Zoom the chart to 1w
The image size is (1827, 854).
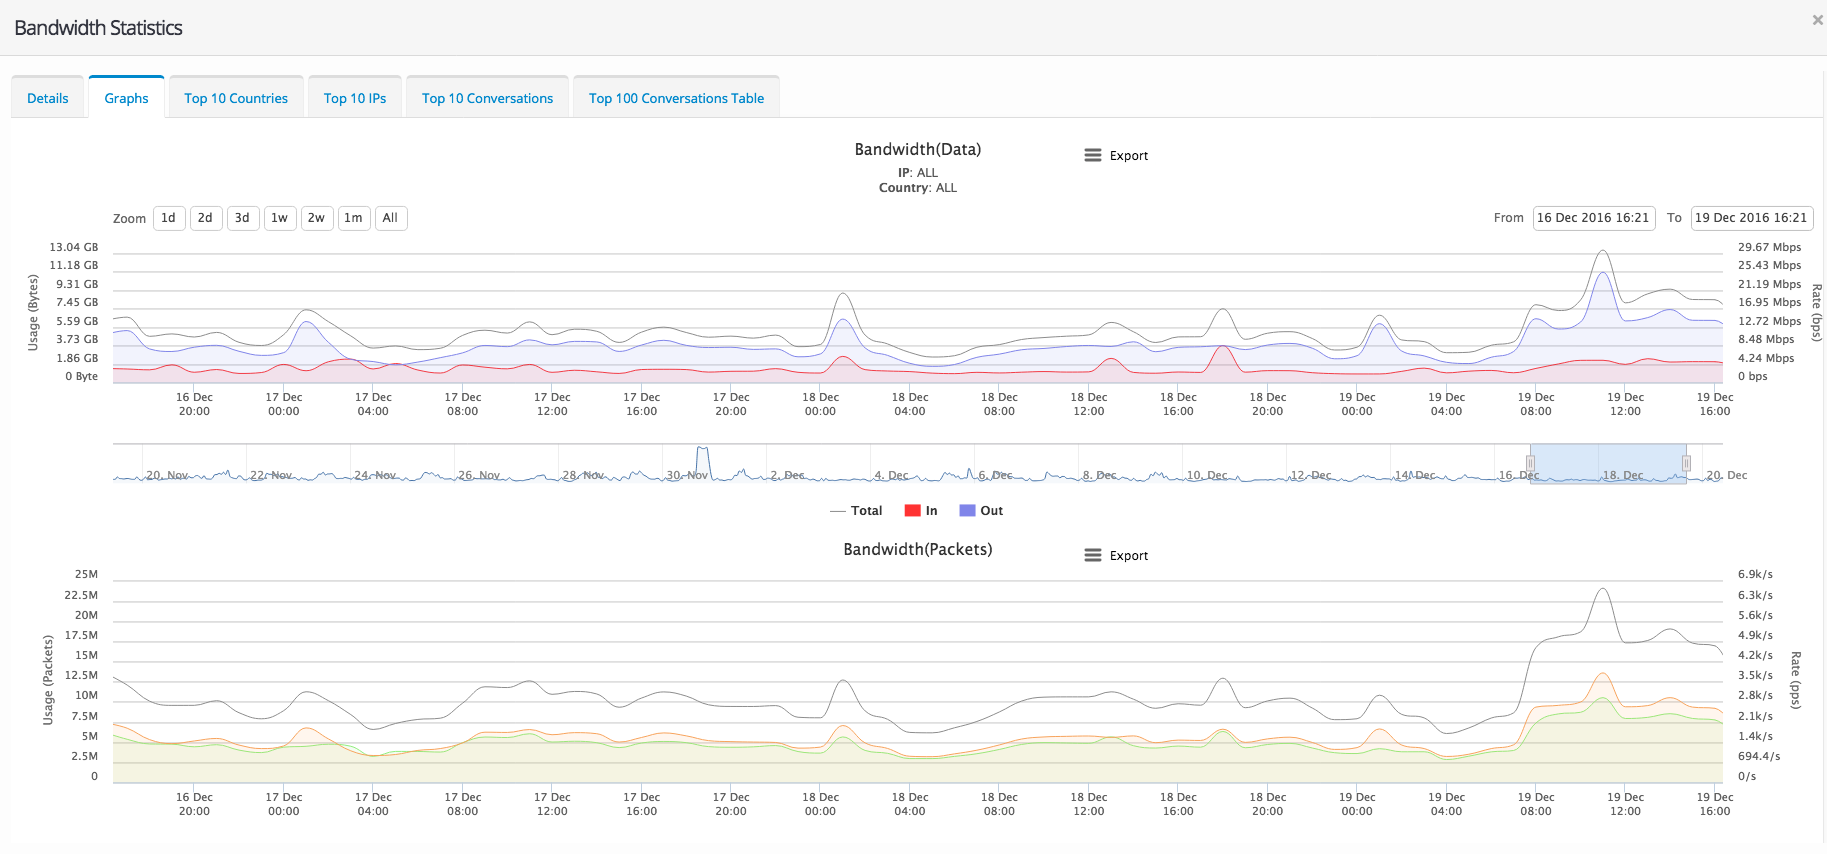[x=280, y=218]
